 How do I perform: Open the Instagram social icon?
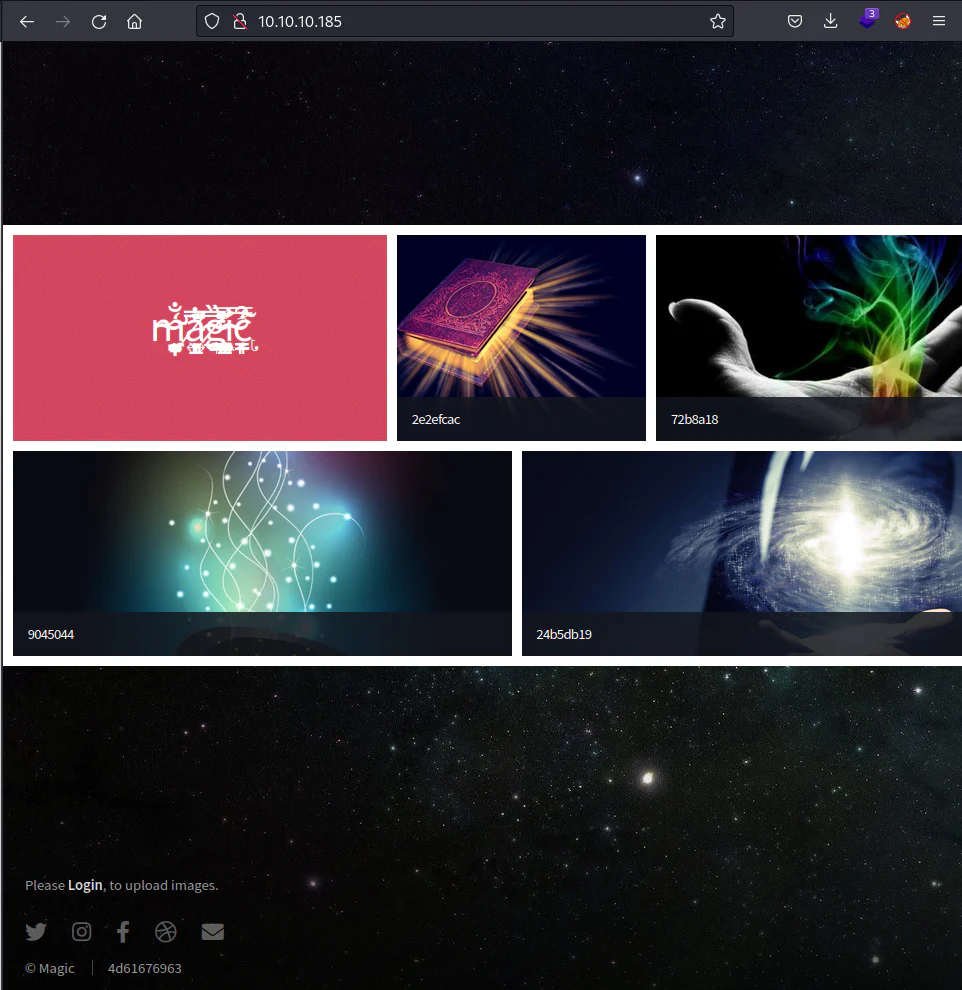(81, 931)
